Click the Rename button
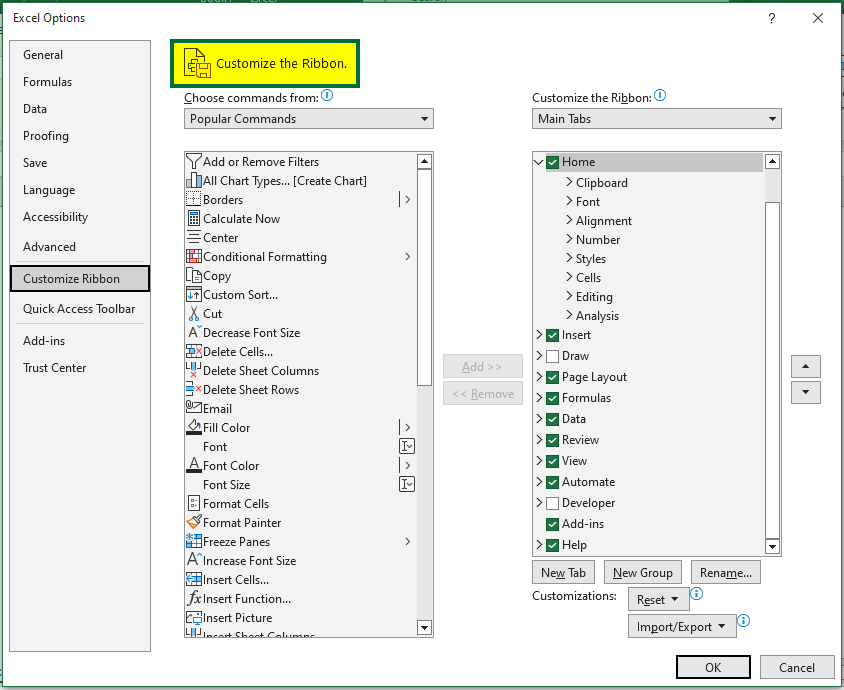 [726, 573]
